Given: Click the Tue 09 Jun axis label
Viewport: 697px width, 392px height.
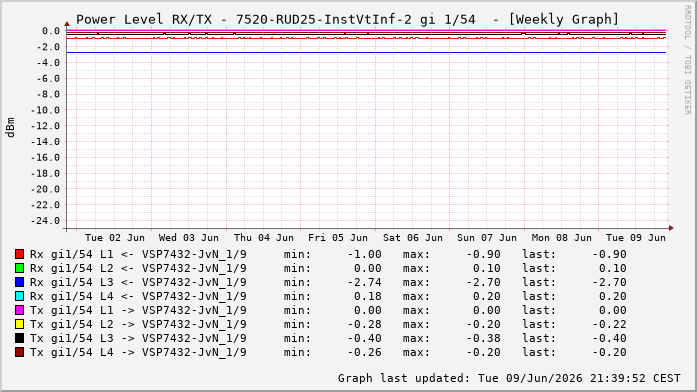Looking at the screenshot, I should (x=636, y=238).
